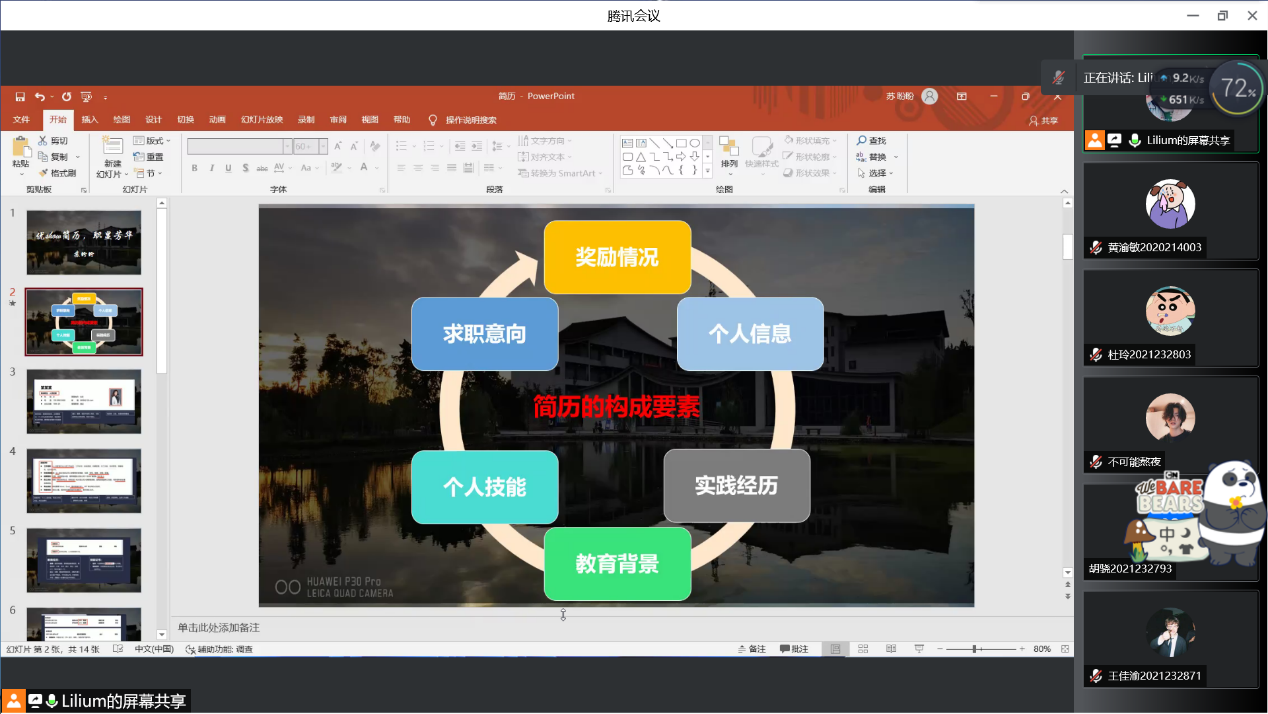Open the Select (选择) dropdown in editing group
This screenshot has height=714, width=1268.
click(x=876, y=173)
